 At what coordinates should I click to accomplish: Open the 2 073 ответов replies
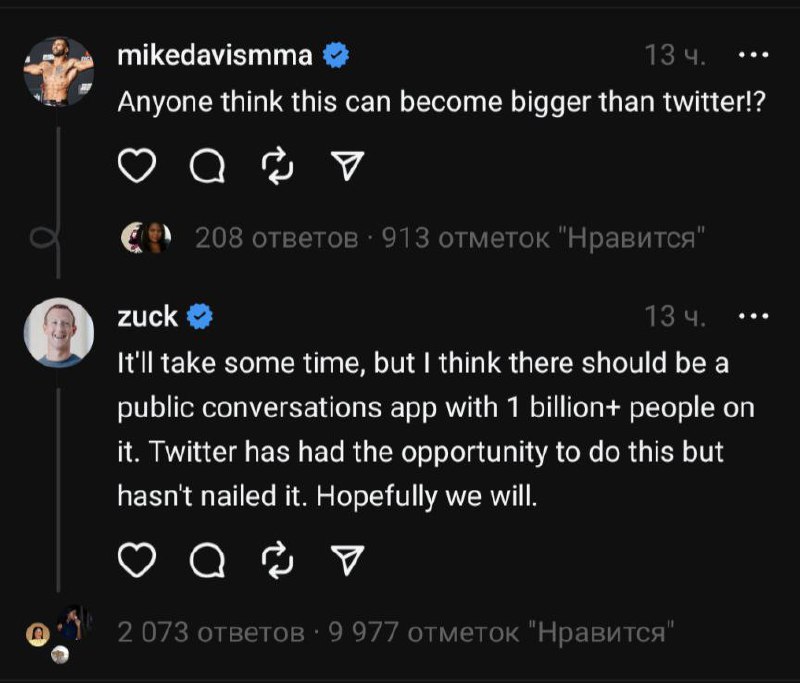[211, 632]
